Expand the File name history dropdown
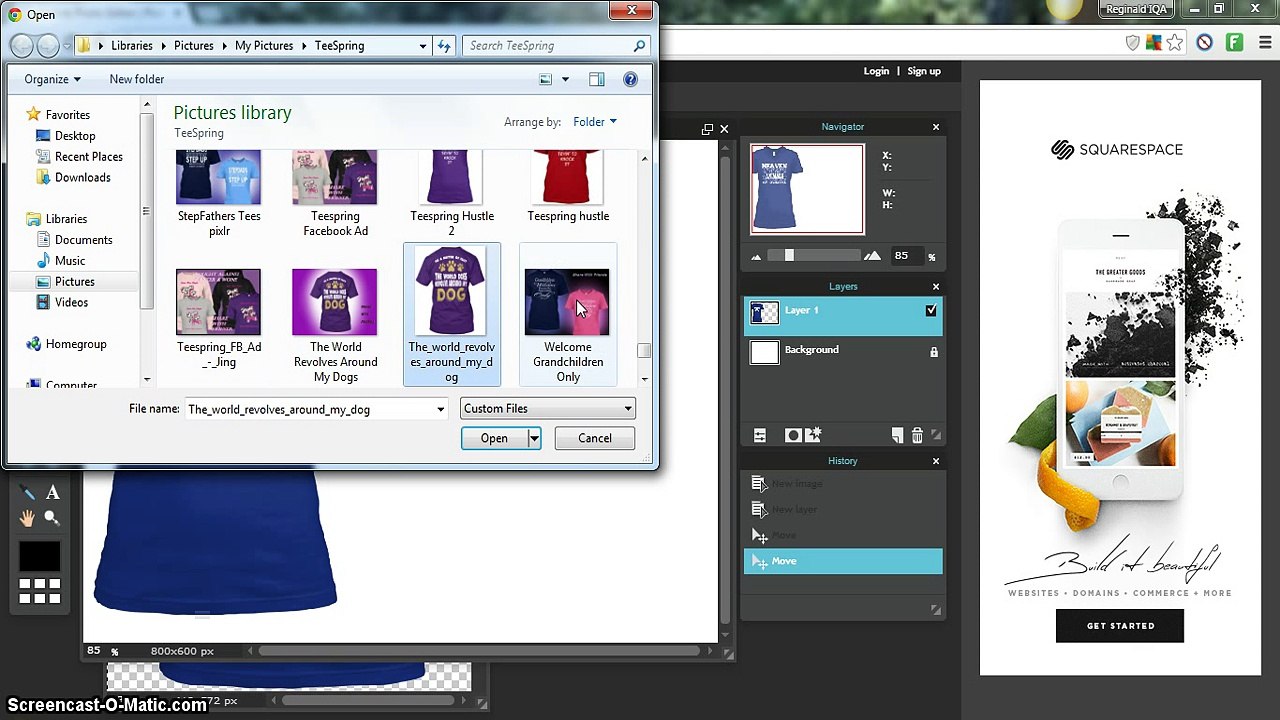 click(x=440, y=409)
